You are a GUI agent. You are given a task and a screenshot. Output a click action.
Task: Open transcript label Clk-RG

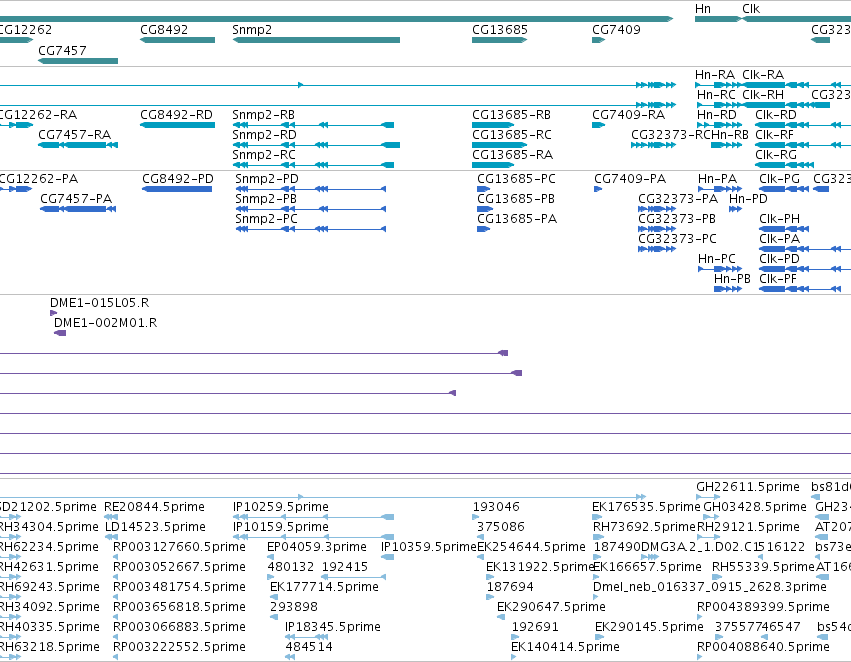[x=776, y=155]
